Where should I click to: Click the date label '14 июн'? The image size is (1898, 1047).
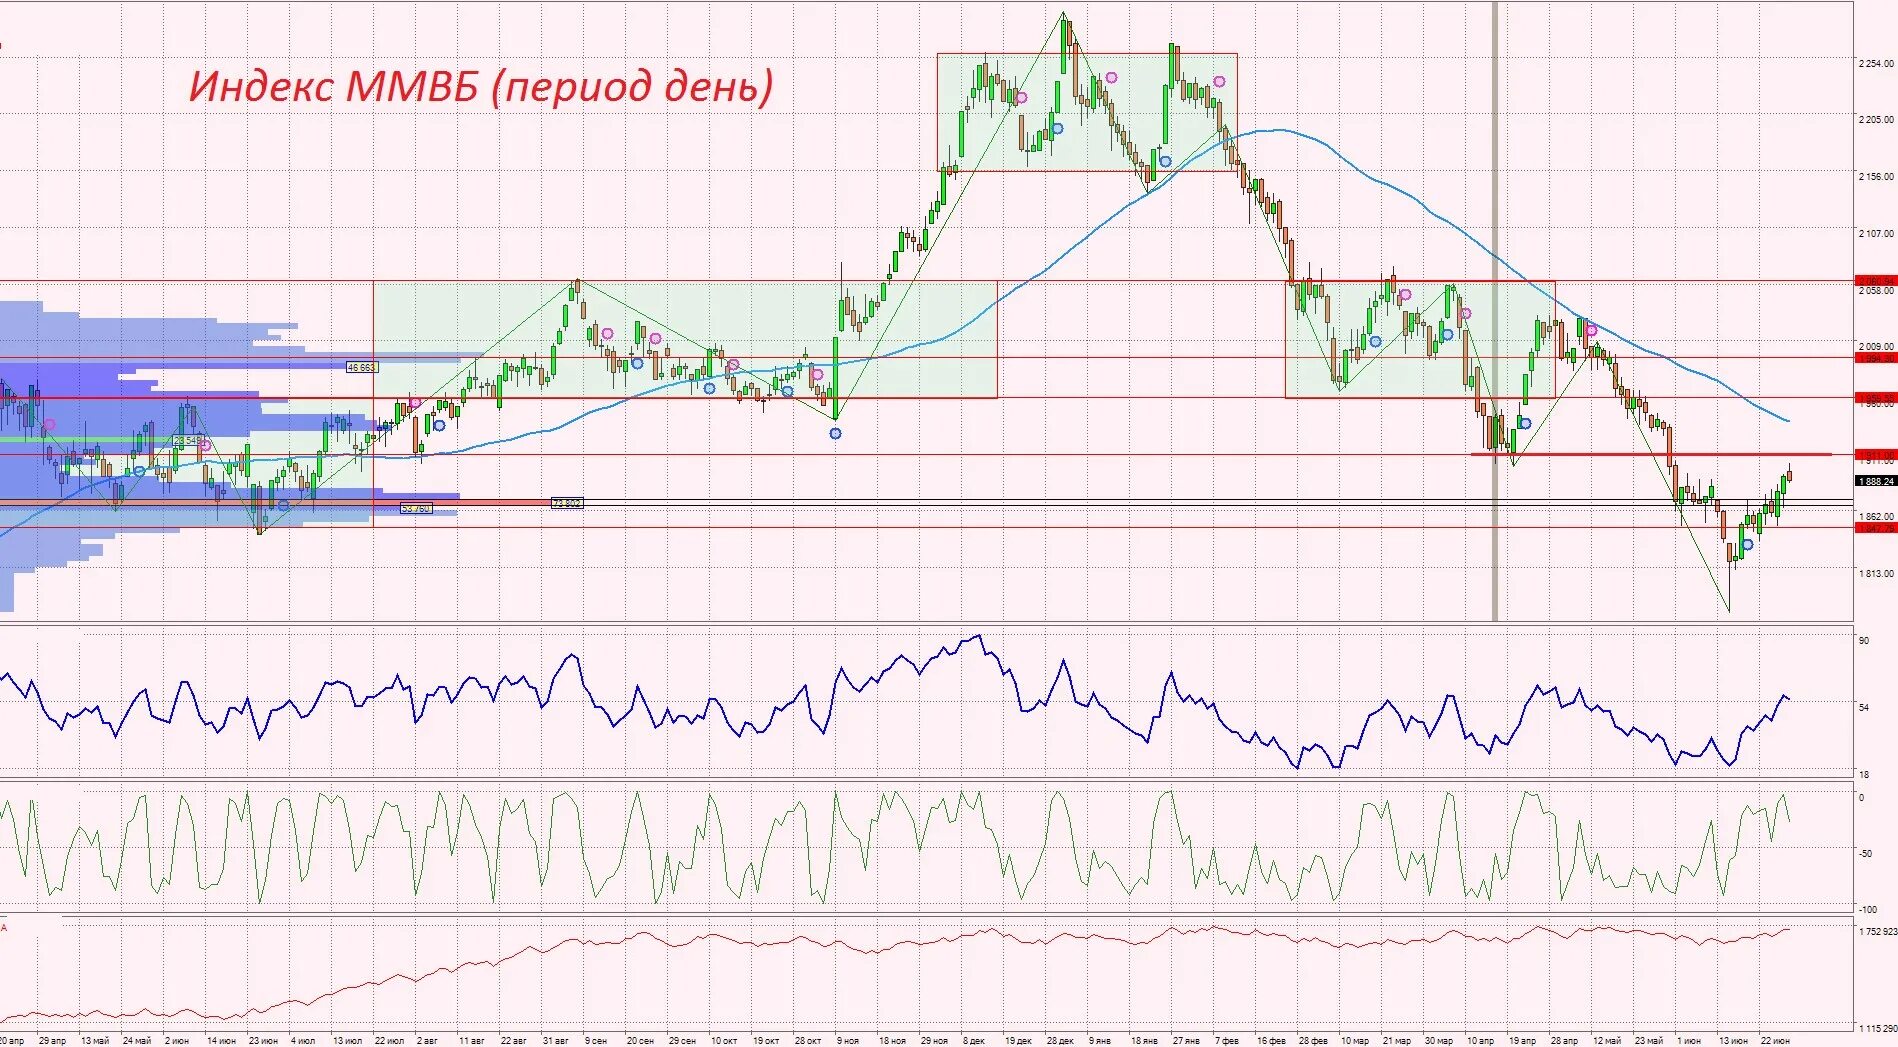coord(221,1041)
